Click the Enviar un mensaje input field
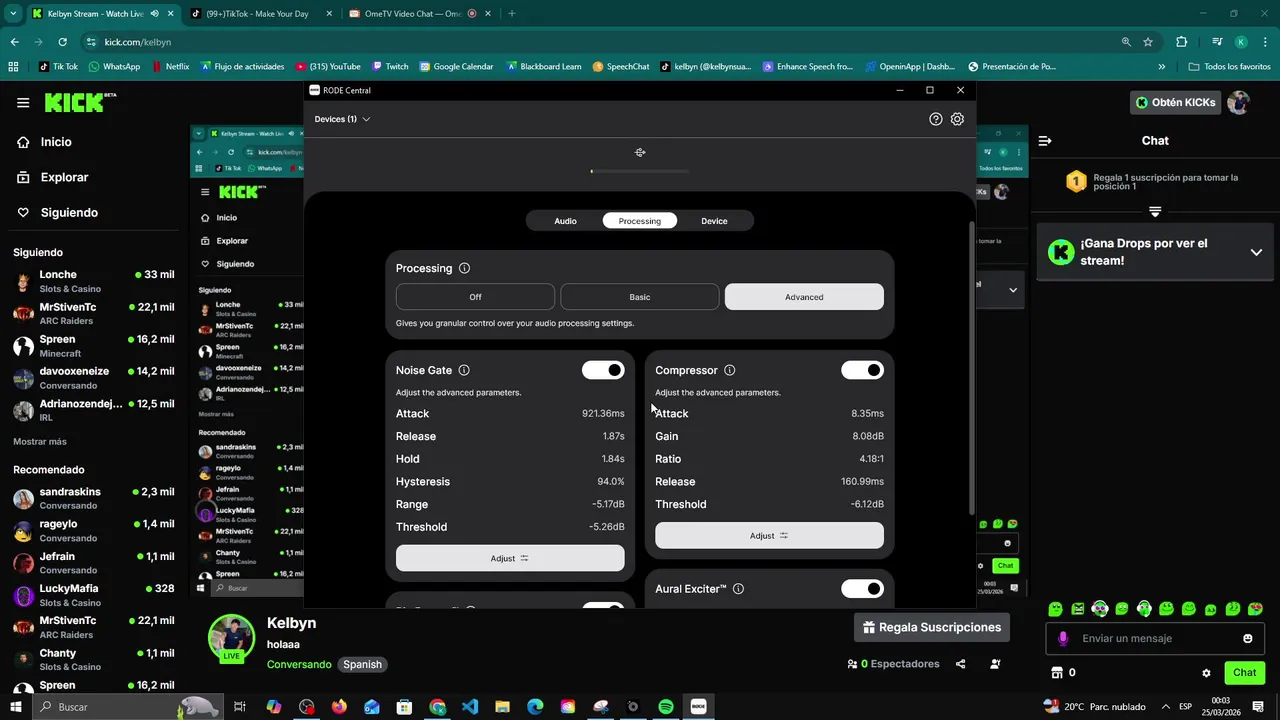The width and height of the screenshot is (1280, 720). click(1156, 638)
